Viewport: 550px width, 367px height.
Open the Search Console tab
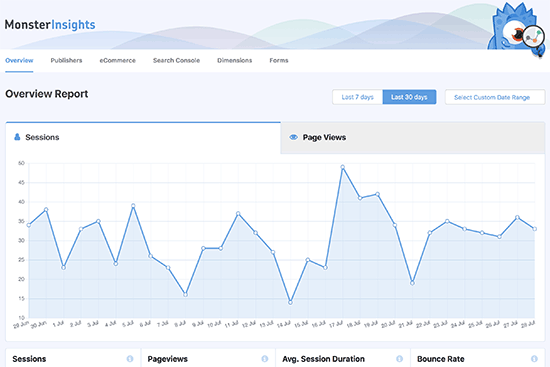point(176,60)
